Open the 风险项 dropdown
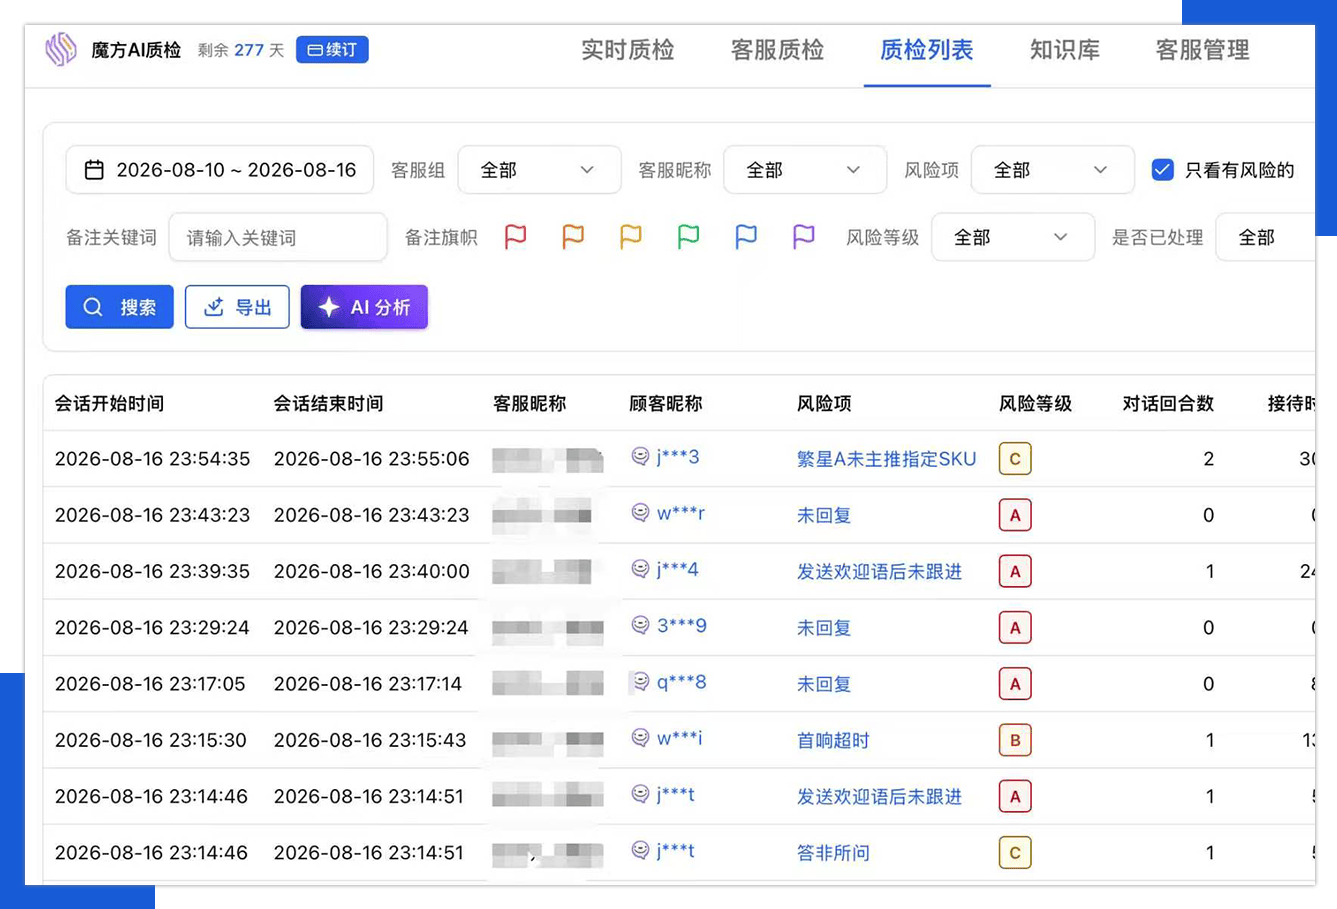The image size is (1337, 909). click(1052, 170)
